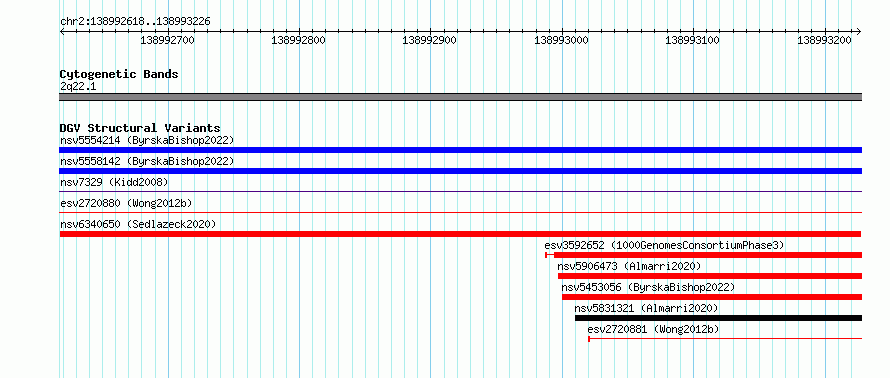Image resolution: width=890 pixels, height=378 pixels.
Task: Click the blue bar for nsv5558142
Action: coord(460,171)
